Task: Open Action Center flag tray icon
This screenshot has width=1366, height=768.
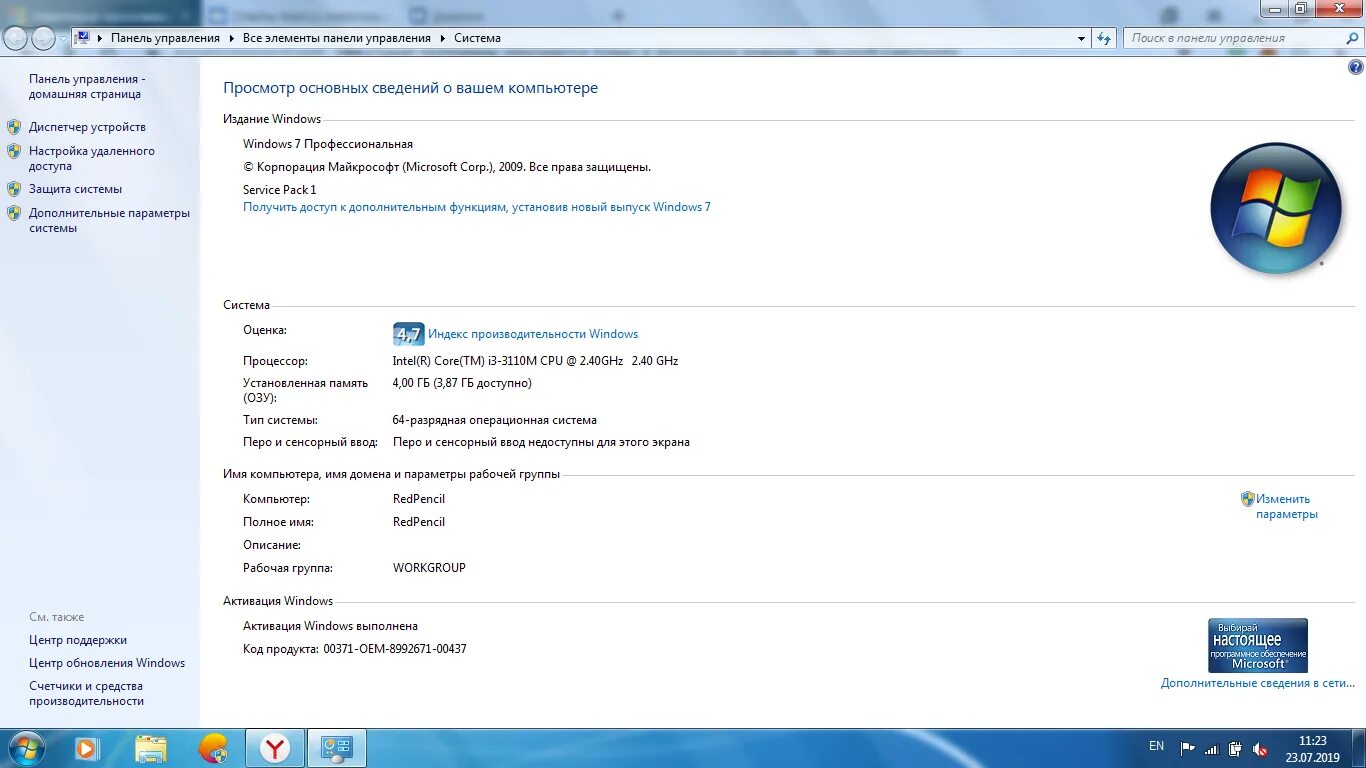Action: click(1188, 749)
